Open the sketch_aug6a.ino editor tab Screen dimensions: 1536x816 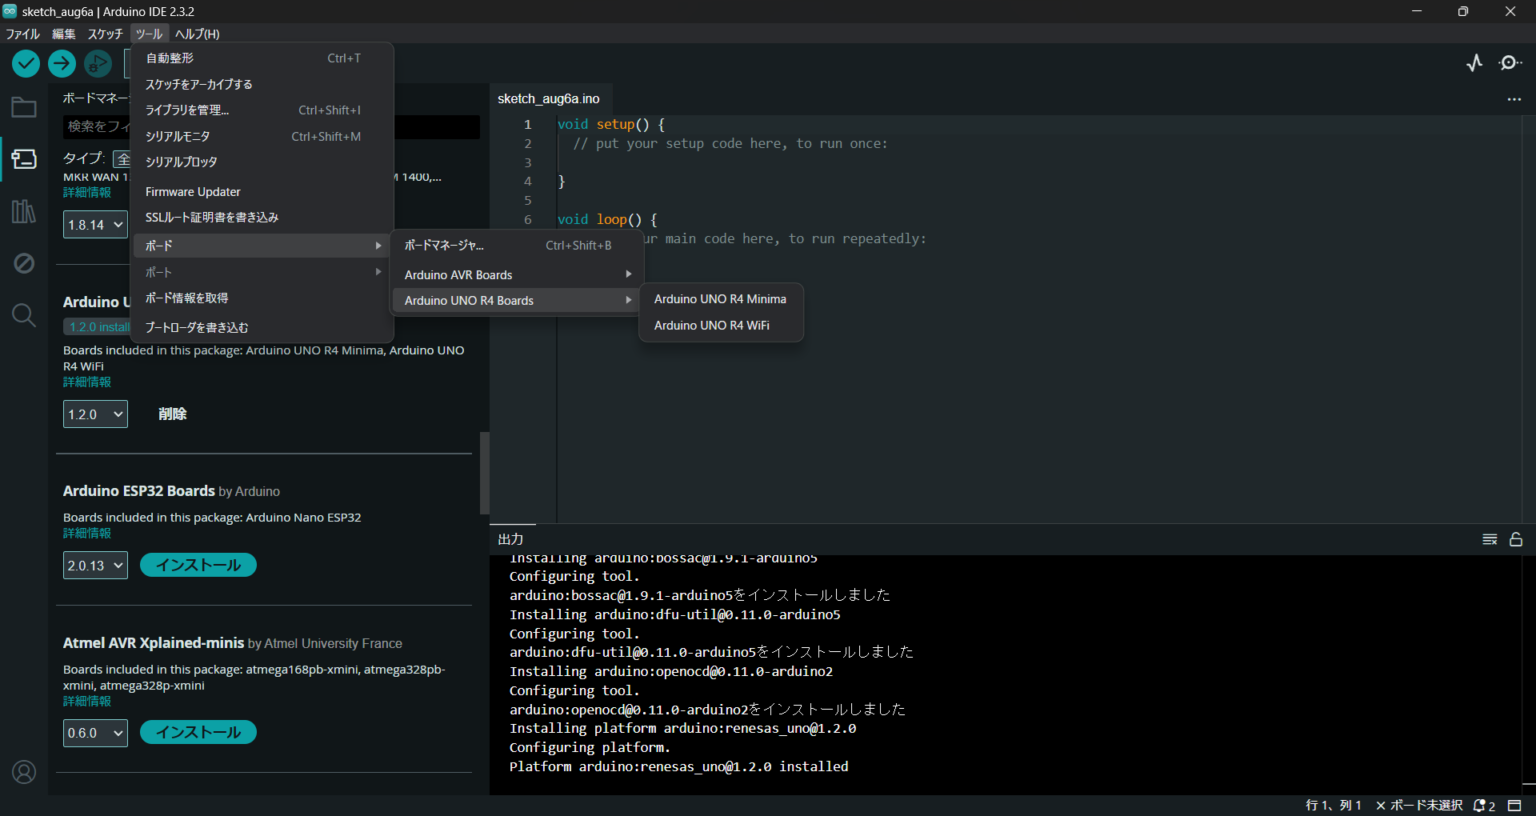point(549,99)
